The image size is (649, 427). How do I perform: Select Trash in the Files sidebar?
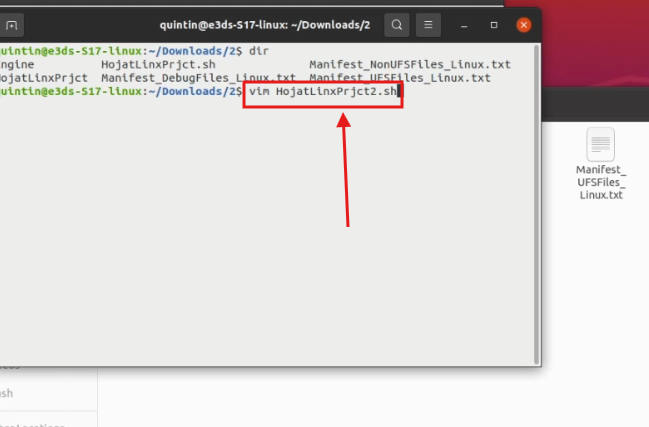(x=8, y=393)
